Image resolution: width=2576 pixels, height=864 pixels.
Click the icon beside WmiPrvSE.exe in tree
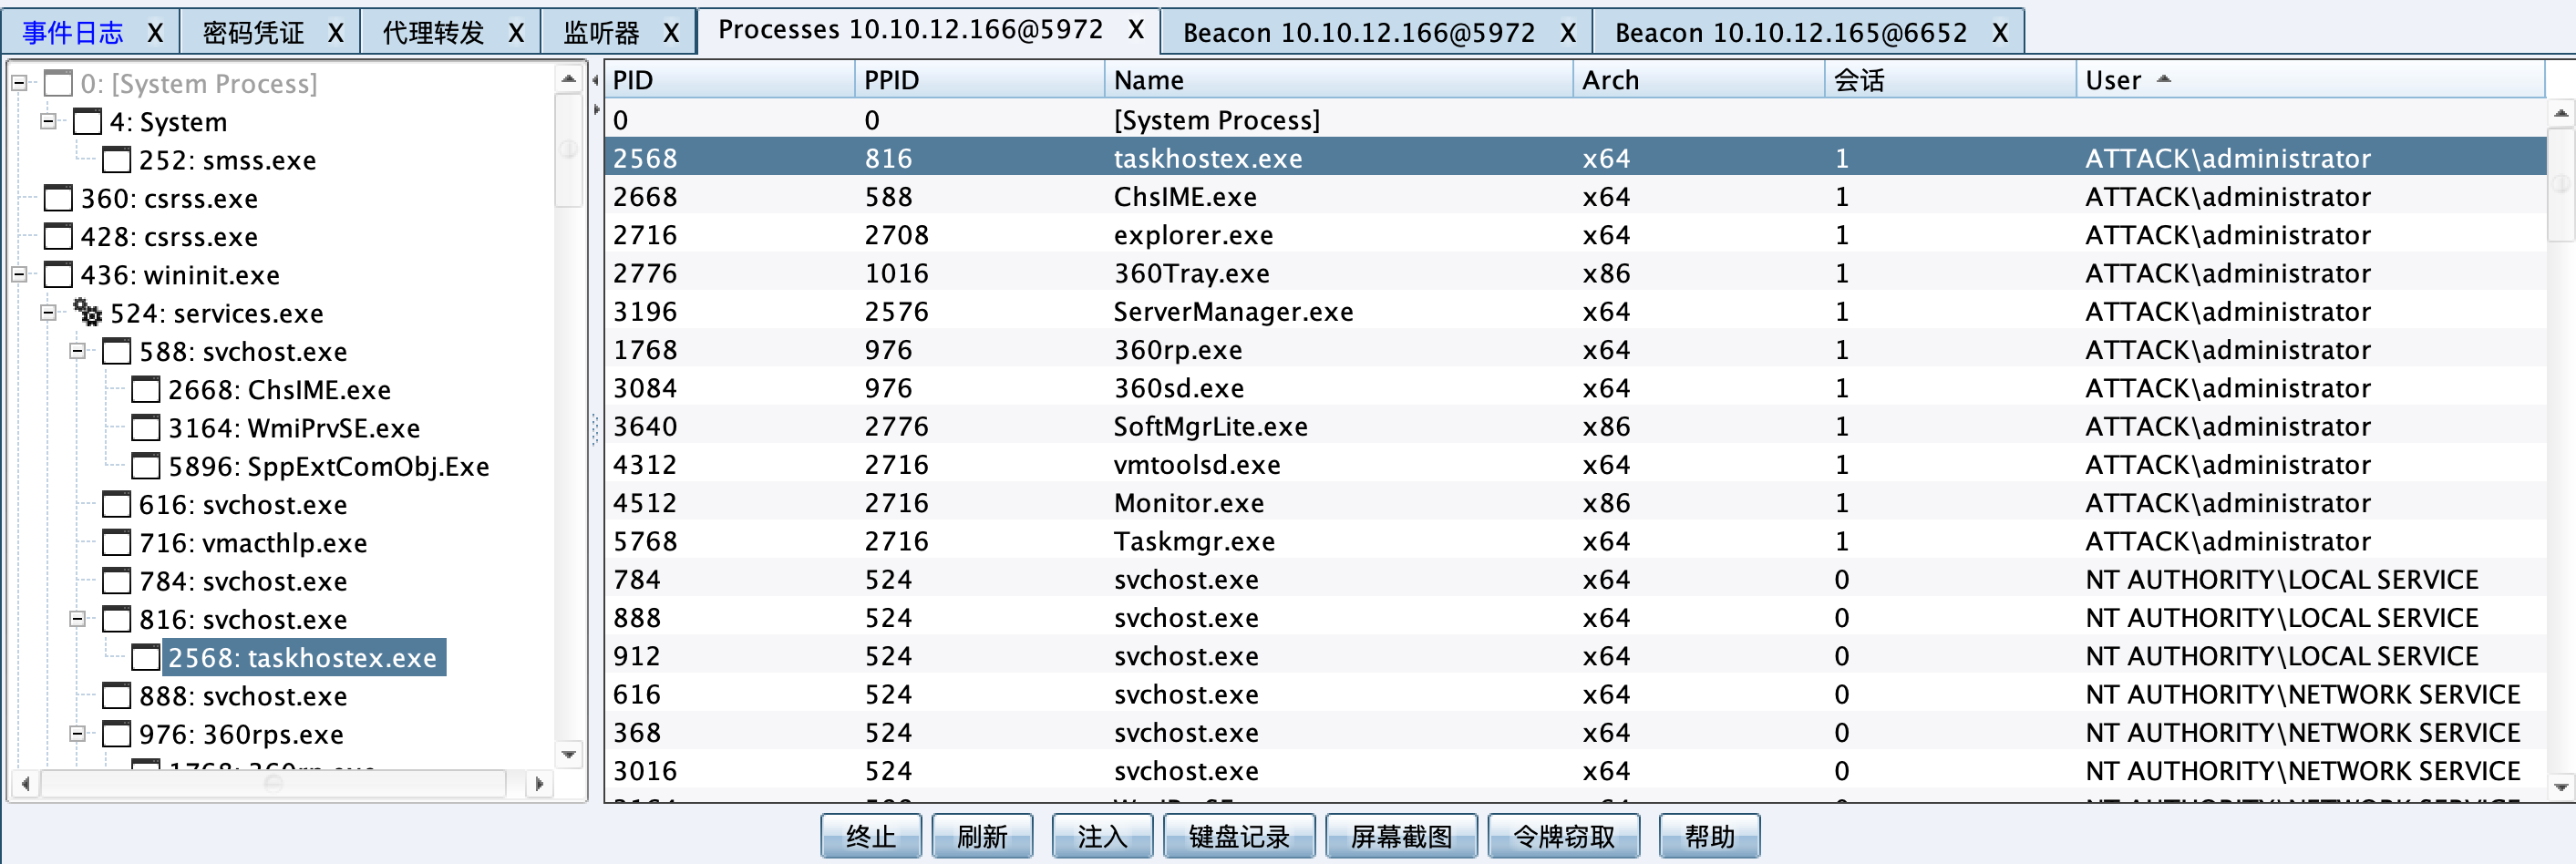tap(146, 428)
